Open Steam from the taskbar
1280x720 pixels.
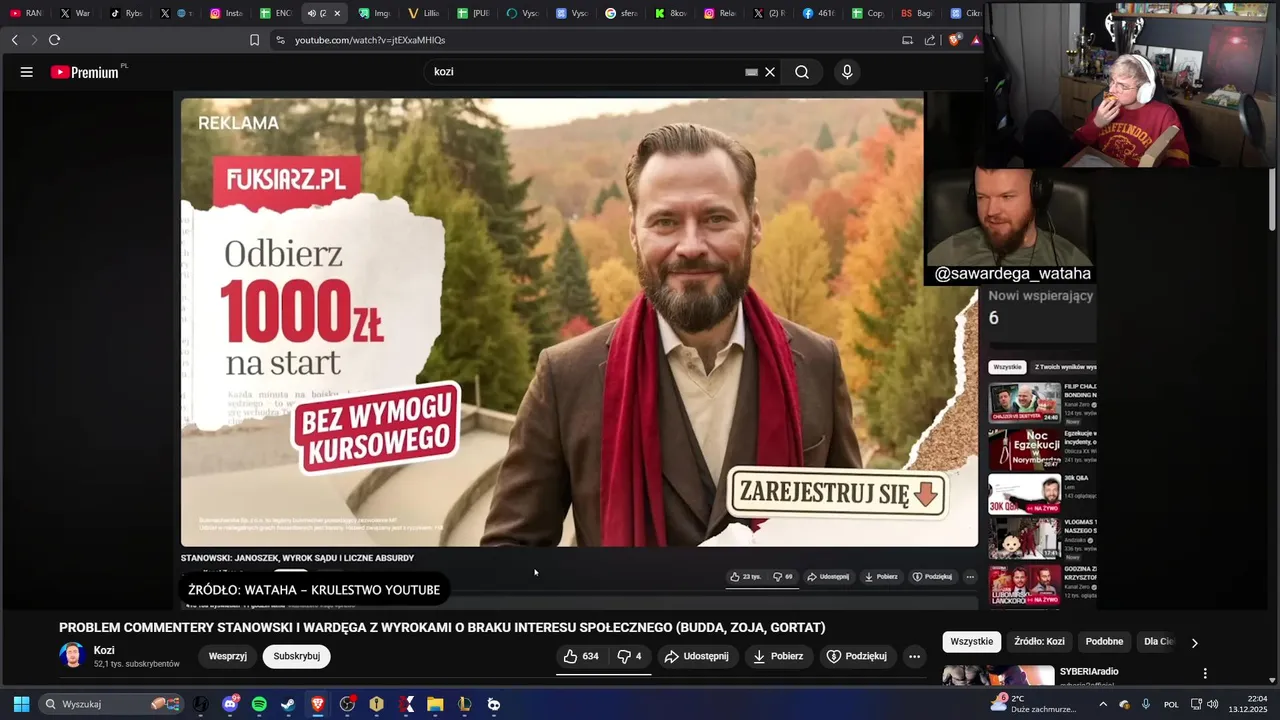coord(288,704)
